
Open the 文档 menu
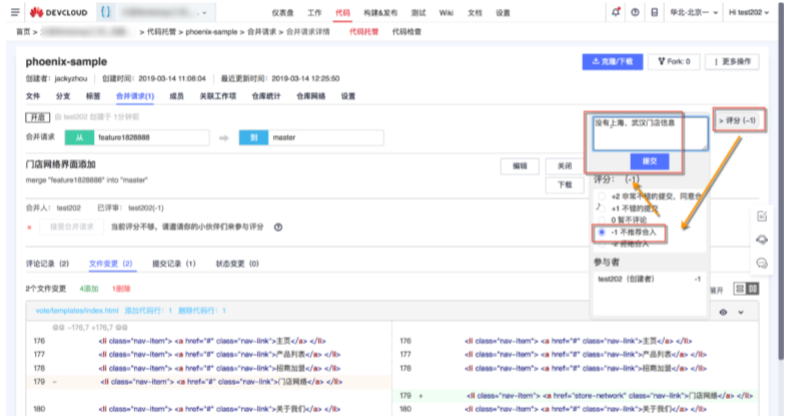click(475, 13)
